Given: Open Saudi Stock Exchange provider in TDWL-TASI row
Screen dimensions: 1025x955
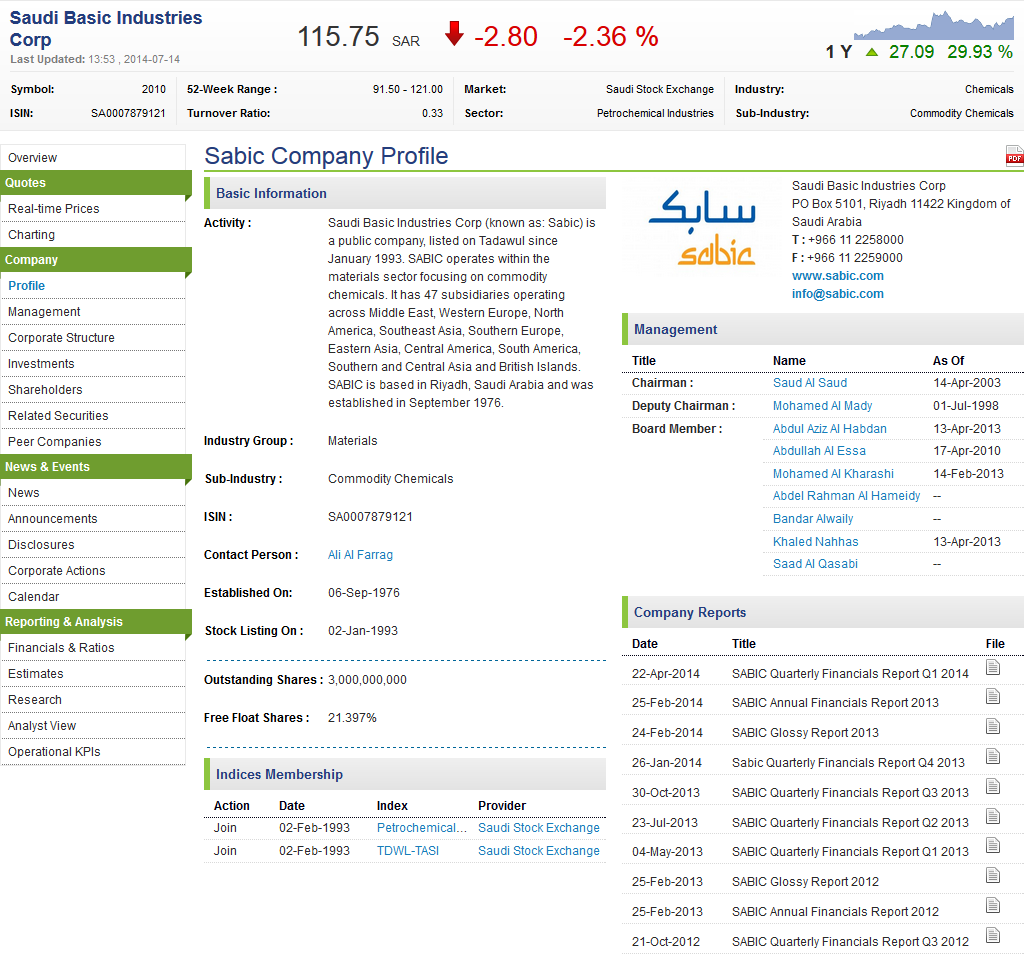Looking at the screenshot, I should pyautogui.click(x=538, y=851).
